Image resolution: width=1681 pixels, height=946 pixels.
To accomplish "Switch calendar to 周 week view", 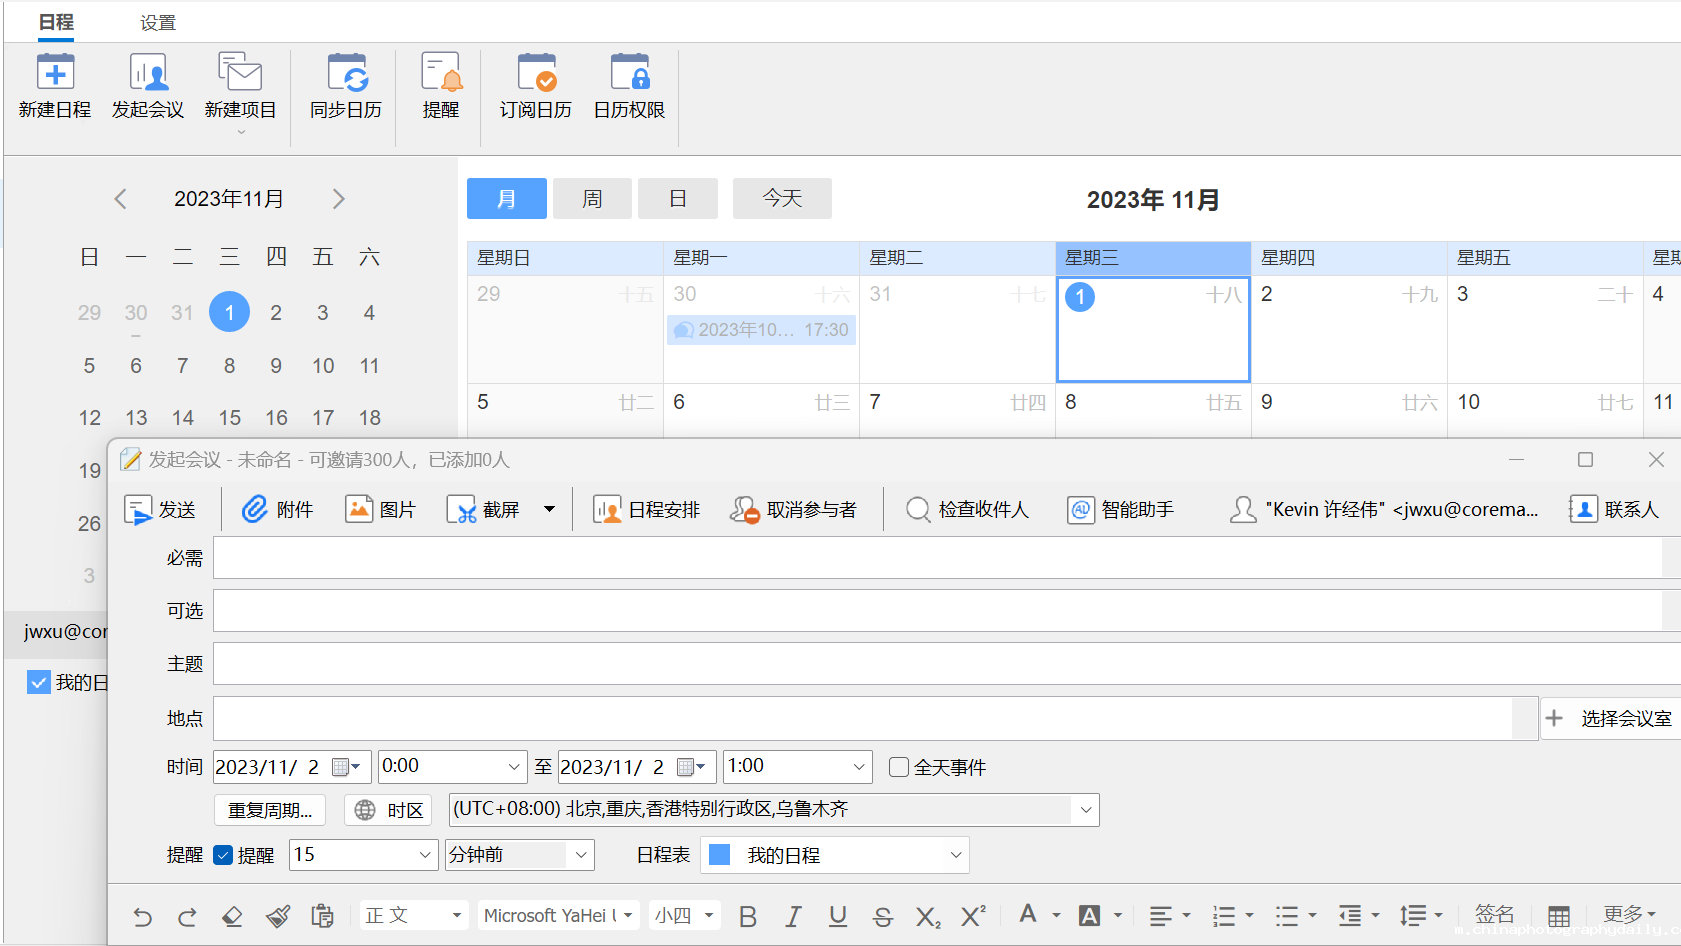I will [x=592, y=198].
